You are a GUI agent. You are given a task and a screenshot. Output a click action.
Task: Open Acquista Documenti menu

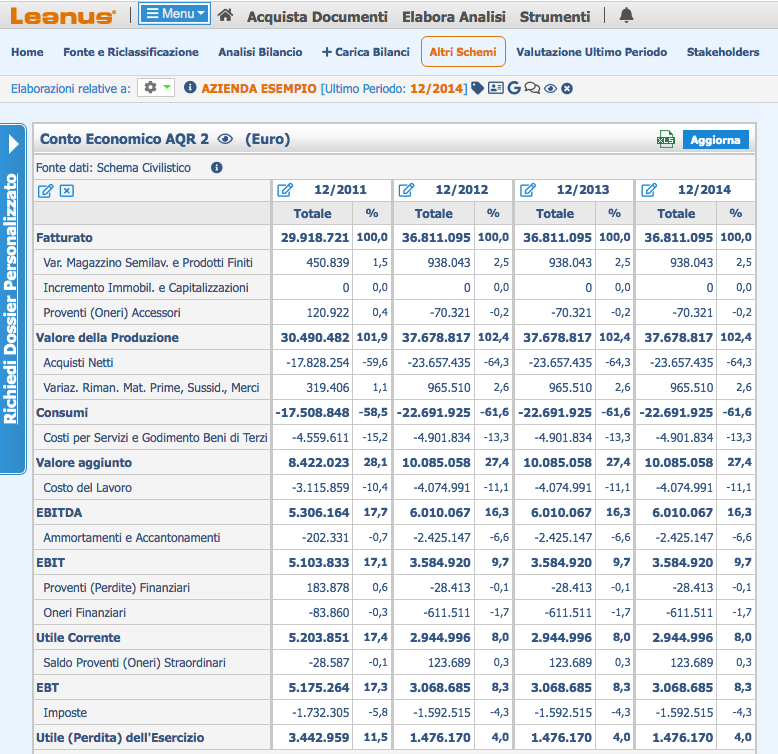pyautogui.click(x=317, y=17)
